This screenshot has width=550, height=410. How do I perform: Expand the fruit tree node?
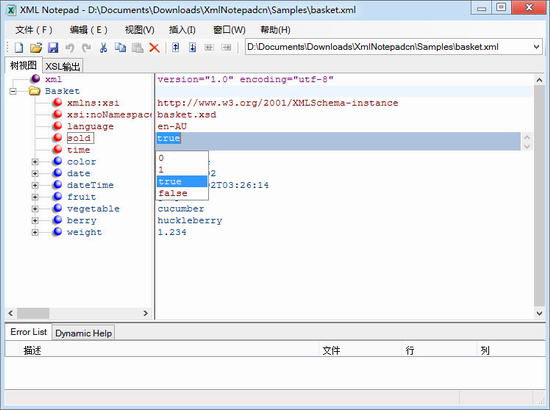tap(35, 197)
